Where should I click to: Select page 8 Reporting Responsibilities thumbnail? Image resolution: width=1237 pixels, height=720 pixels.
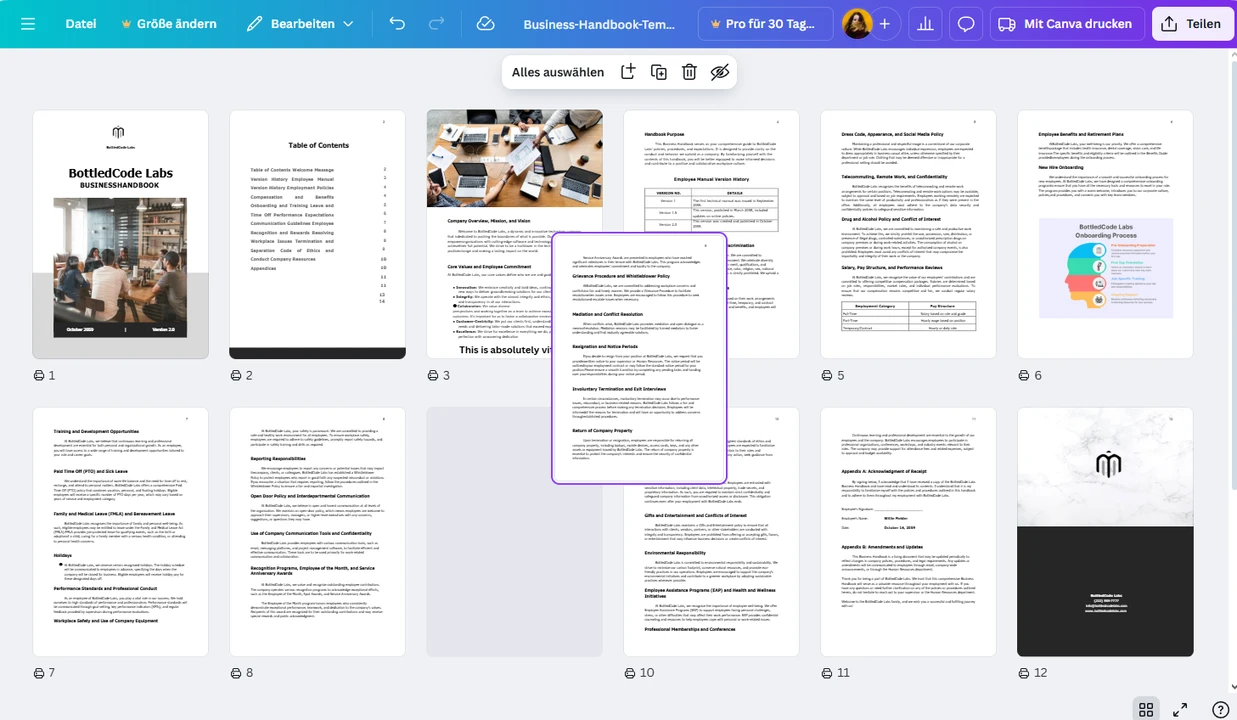(x=317, y=532)
